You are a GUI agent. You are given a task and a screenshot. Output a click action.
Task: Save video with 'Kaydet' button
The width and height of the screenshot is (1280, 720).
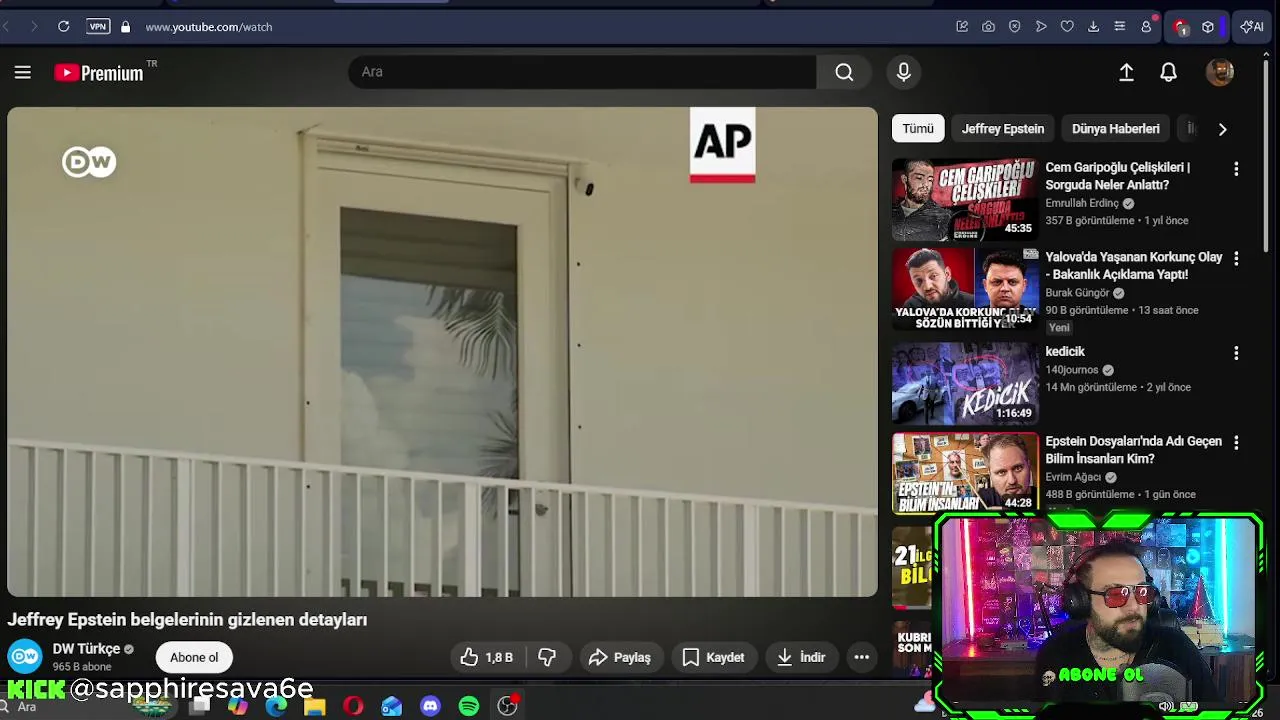click(713, 657)
